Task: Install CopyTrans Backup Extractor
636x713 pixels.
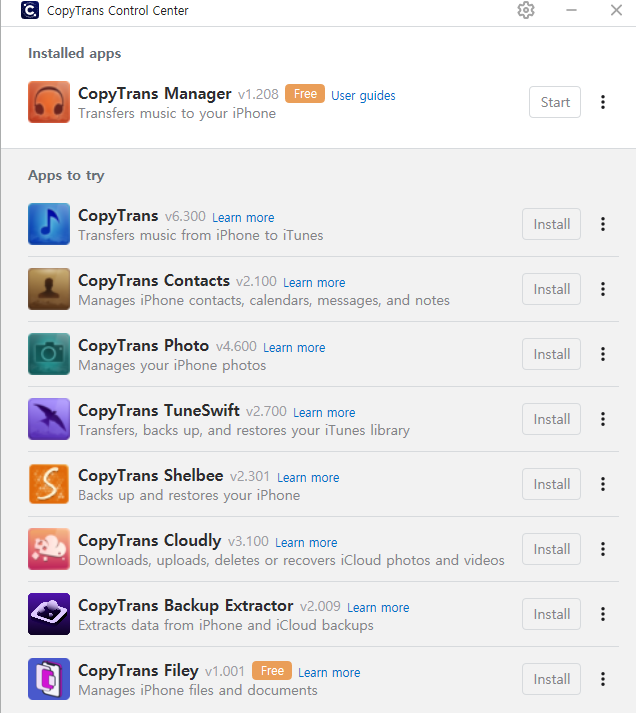Action: 551,614
